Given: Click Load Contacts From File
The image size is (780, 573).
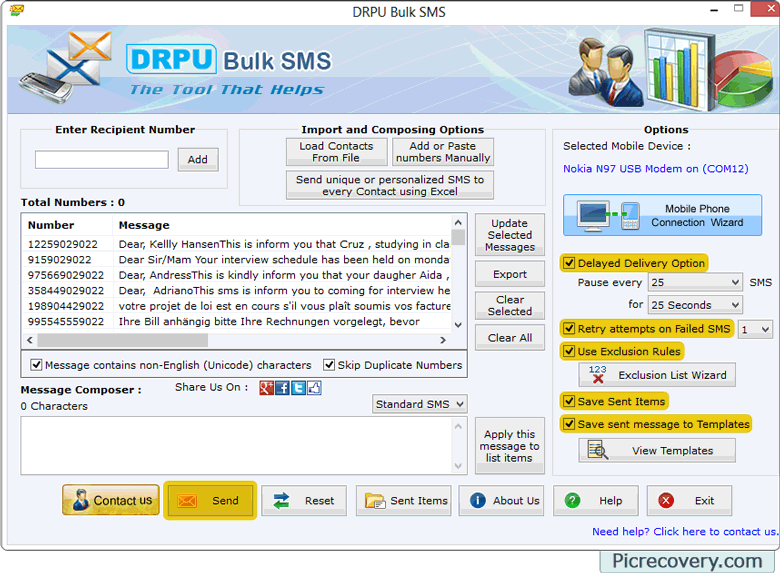Looking at the screenshot, I should pos(336,152).
